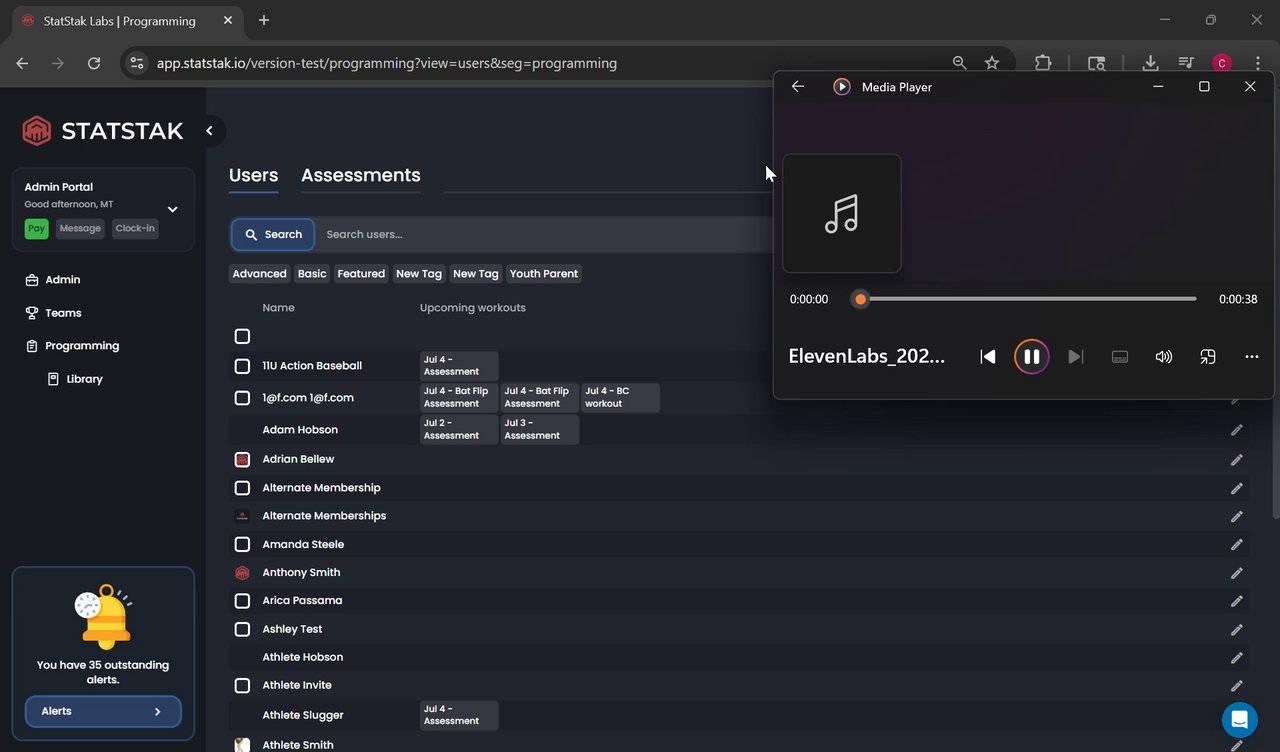Open edit pencil for Athlete Slugger

1237,716
